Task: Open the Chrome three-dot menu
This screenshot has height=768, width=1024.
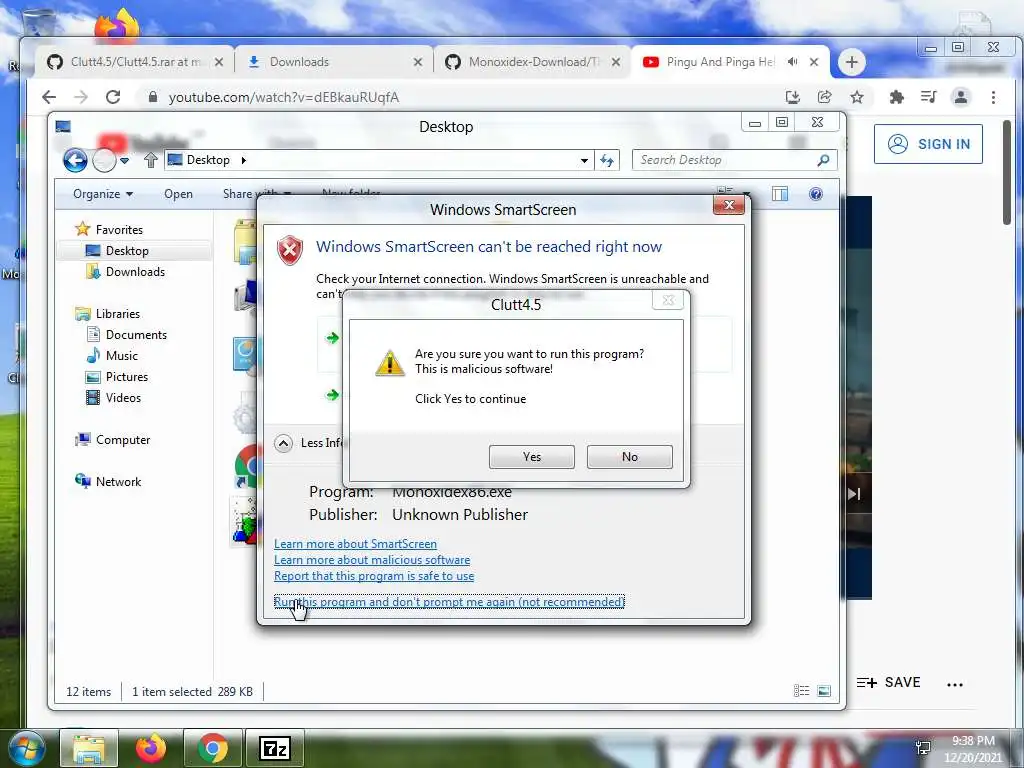Action: (993, 97)
